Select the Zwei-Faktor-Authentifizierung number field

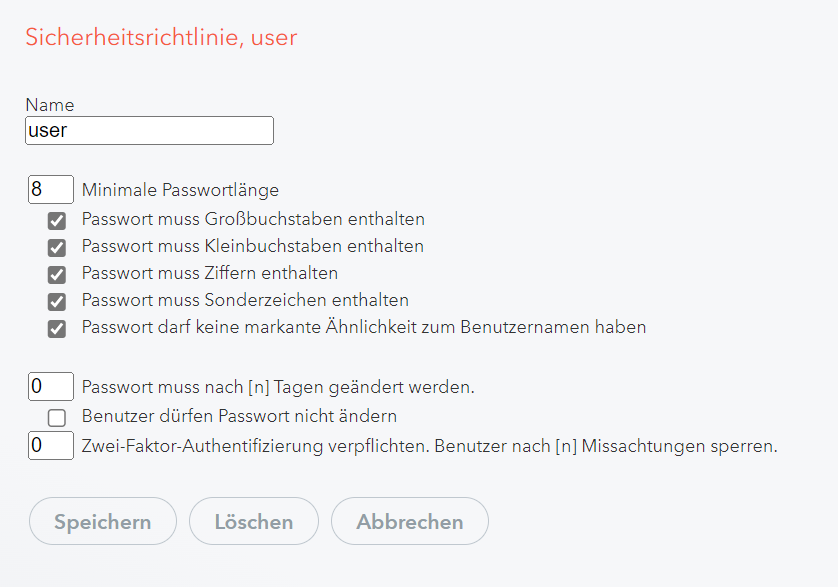tap(51, 446)
